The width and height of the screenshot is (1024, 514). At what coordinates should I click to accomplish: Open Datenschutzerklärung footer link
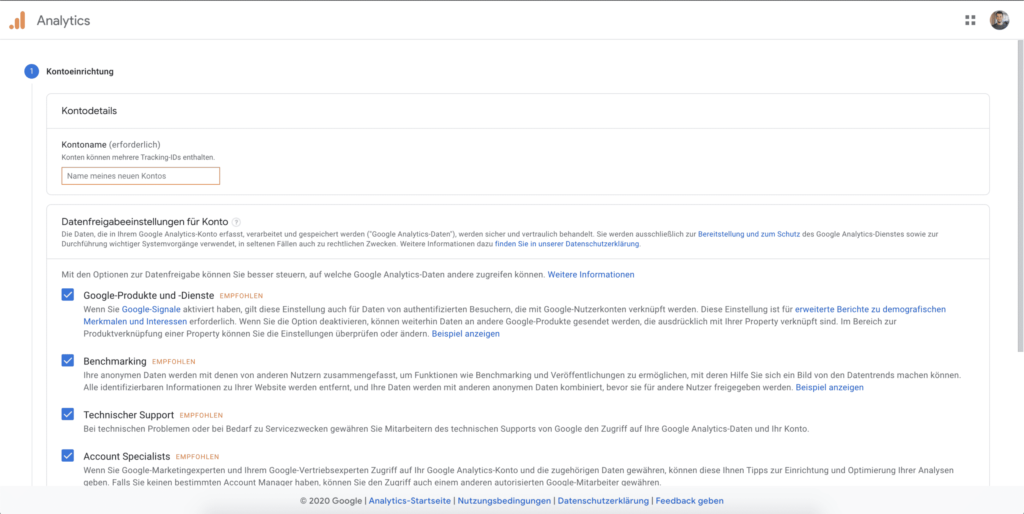(x=603, y=501)
